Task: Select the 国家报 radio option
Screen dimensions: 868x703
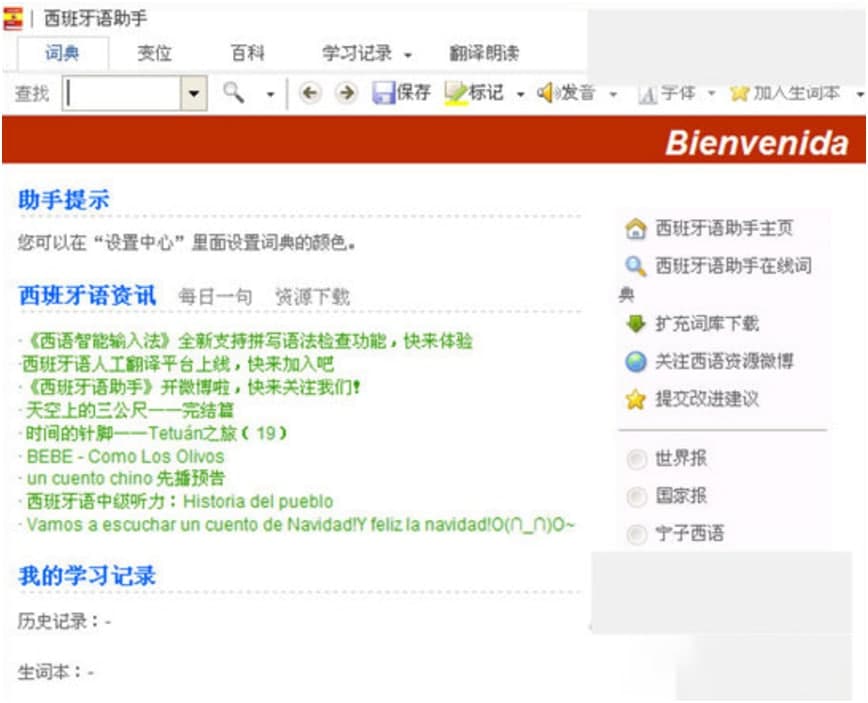Action: pos(636,497)
